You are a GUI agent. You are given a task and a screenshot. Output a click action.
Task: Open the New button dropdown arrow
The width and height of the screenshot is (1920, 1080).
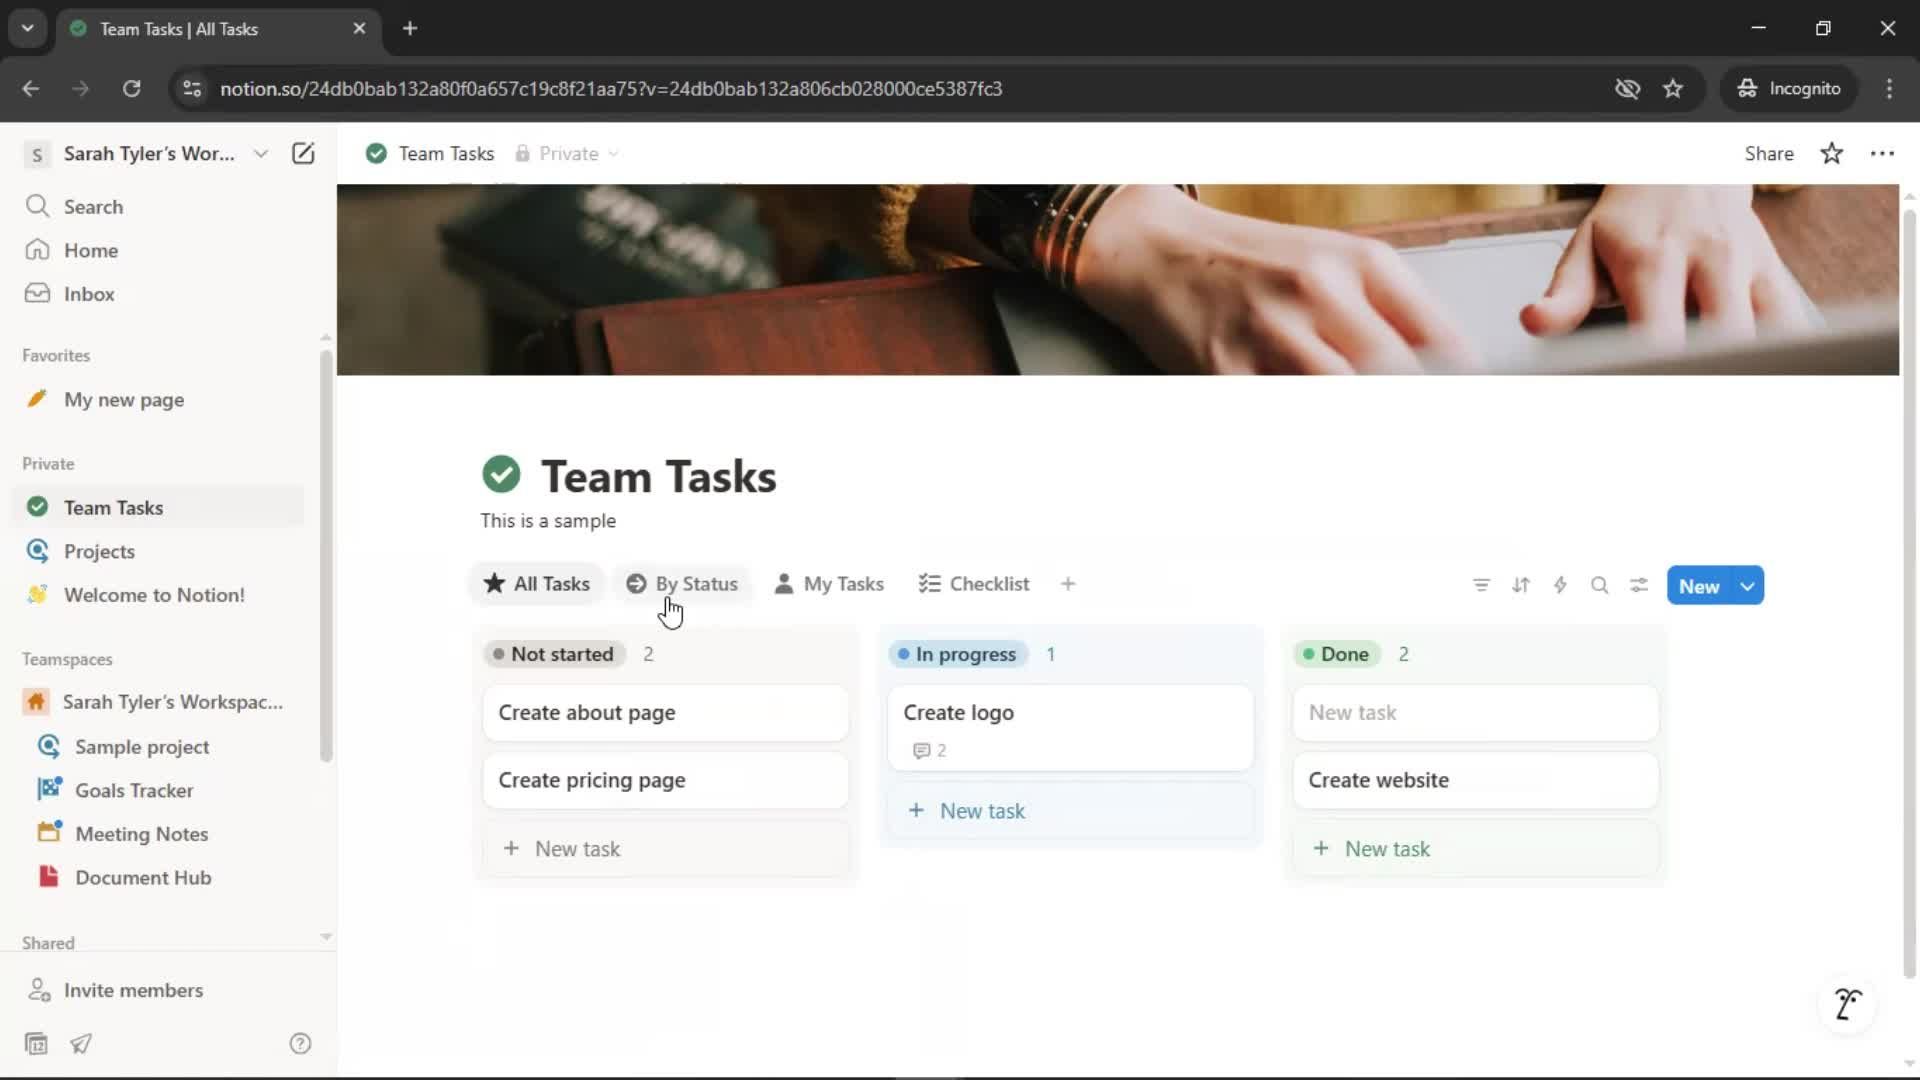[x=1748, y=586]
